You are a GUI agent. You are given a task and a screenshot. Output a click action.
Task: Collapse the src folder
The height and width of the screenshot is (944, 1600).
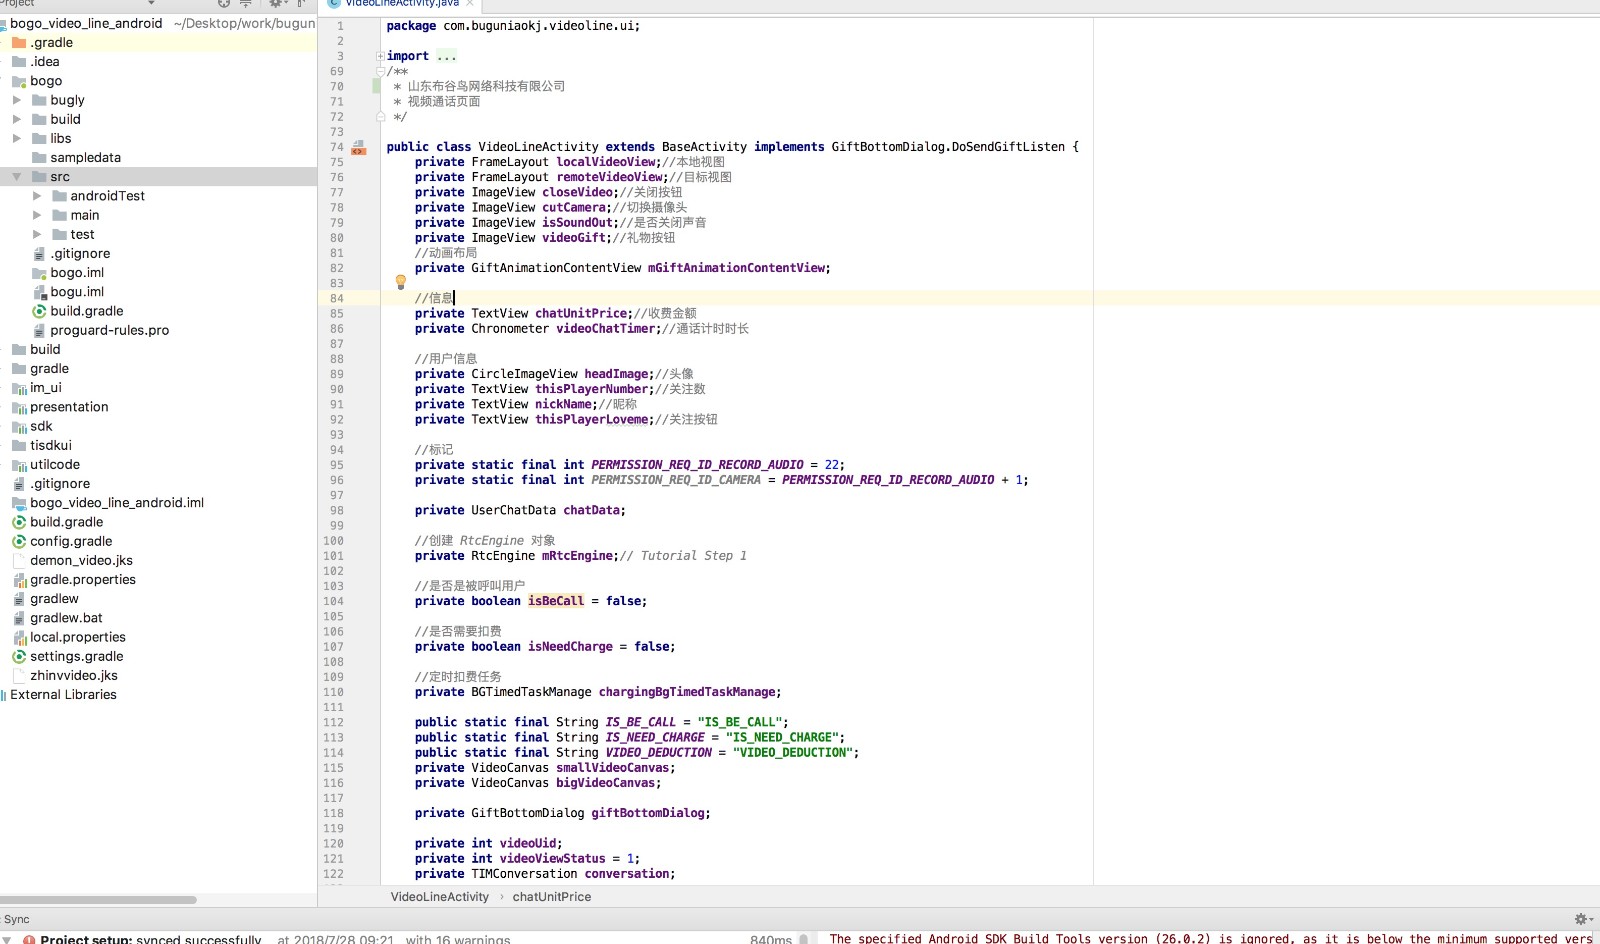(16, 177)
